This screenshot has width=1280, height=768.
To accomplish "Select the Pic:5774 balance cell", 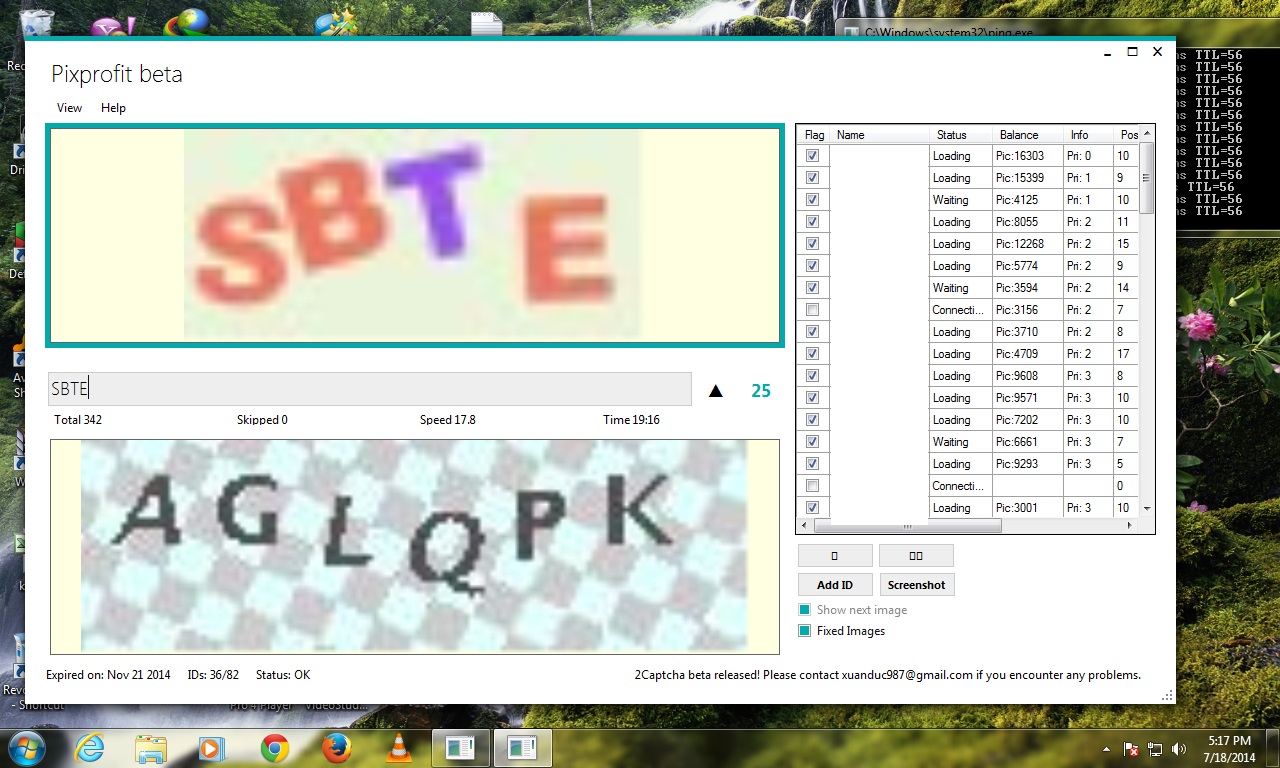I will coord(1028,266).
